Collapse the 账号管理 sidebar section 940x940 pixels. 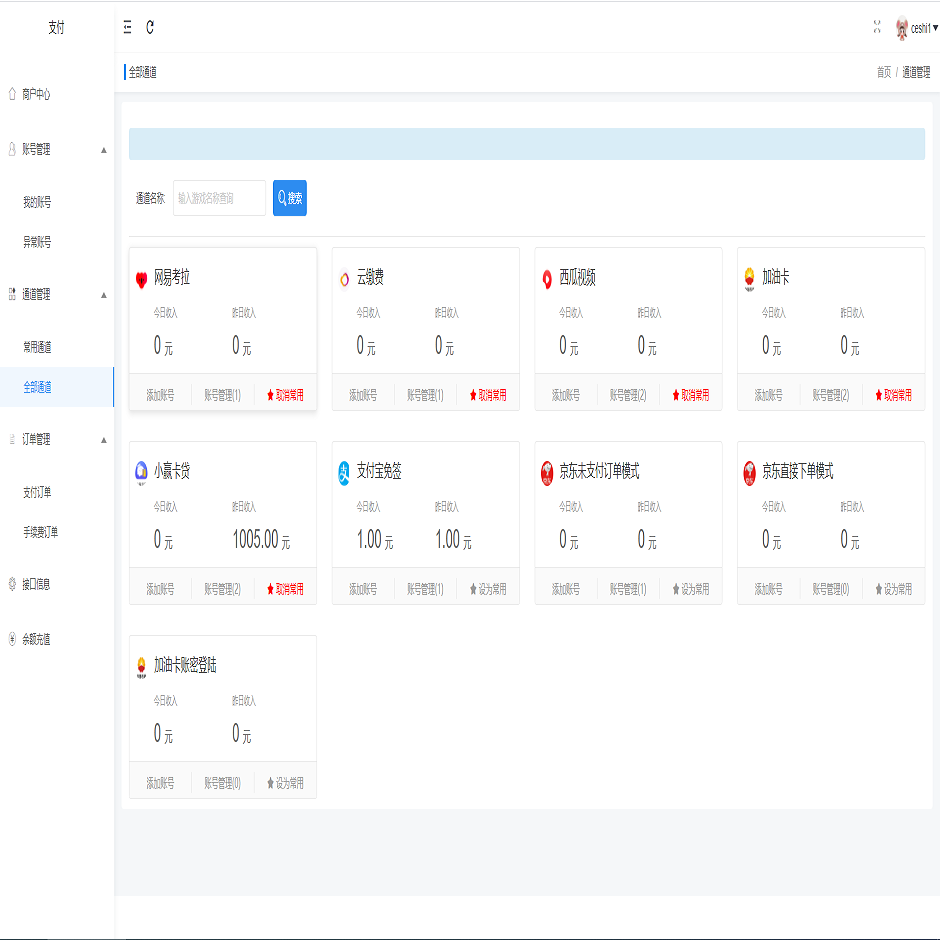(x=104, y=150)
